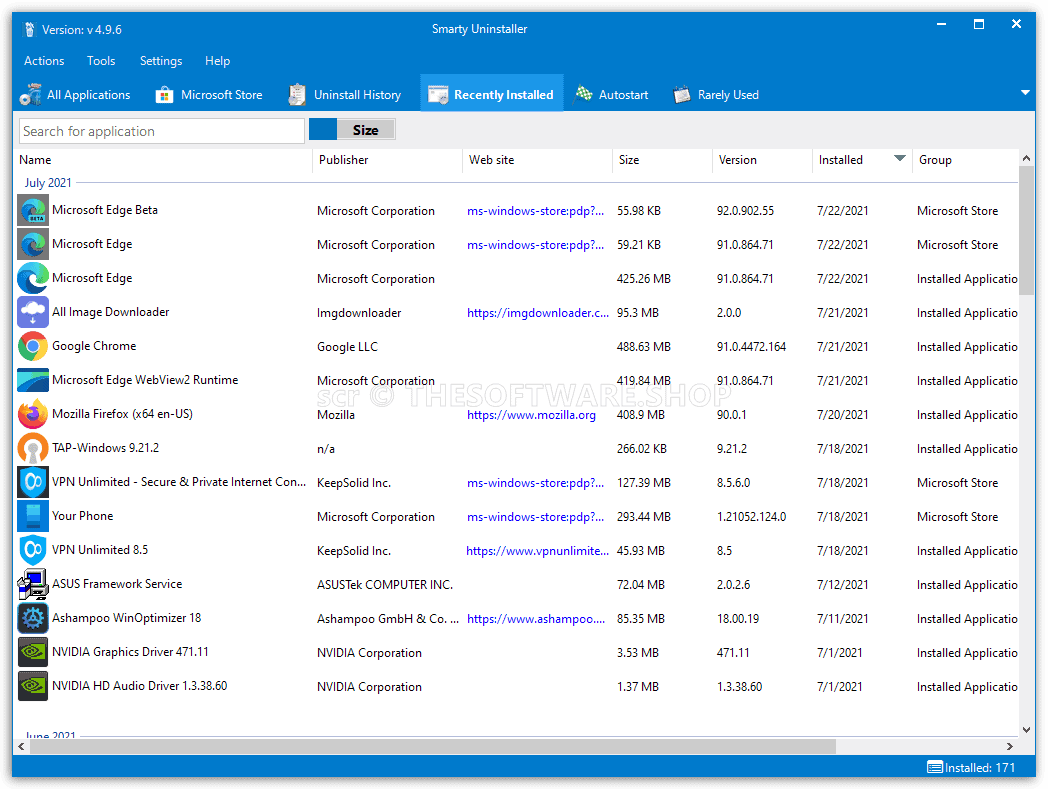Open Microsoft Edge Beta store link
1048x789 pixels.
(x=535, y=211)
